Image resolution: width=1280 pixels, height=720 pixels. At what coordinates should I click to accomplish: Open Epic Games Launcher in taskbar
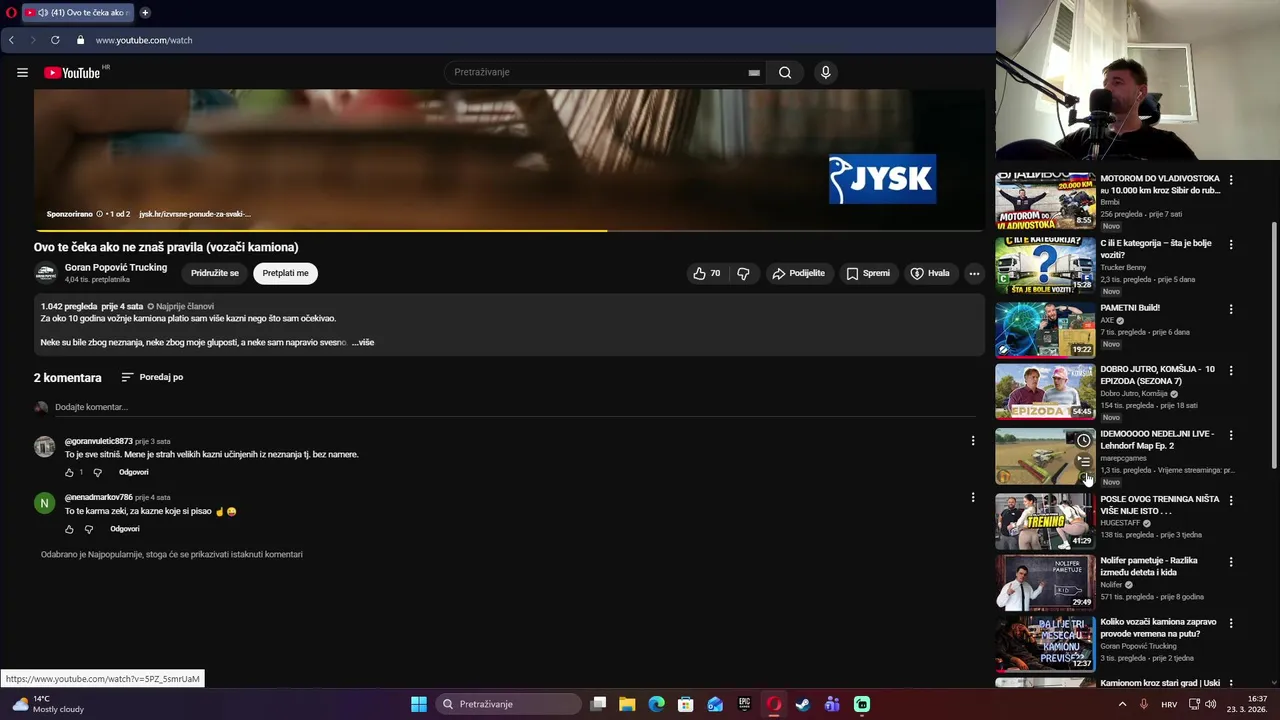744,704
